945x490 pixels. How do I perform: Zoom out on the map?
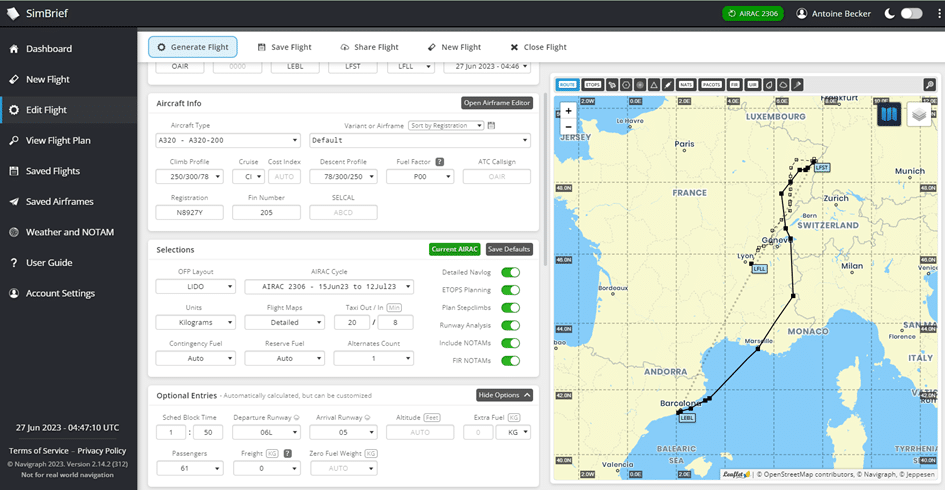568,127
